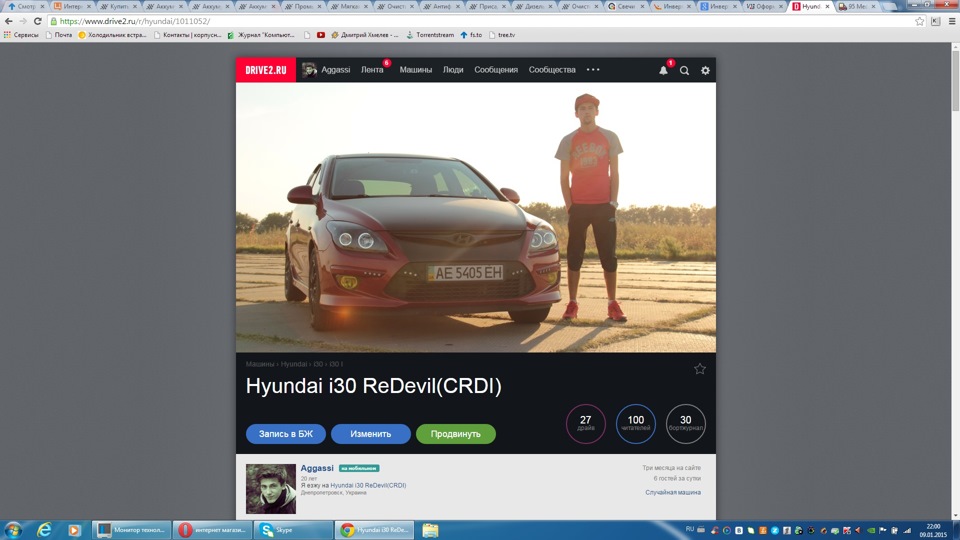Open the file explorer taskbar icon

pos(430,530)
